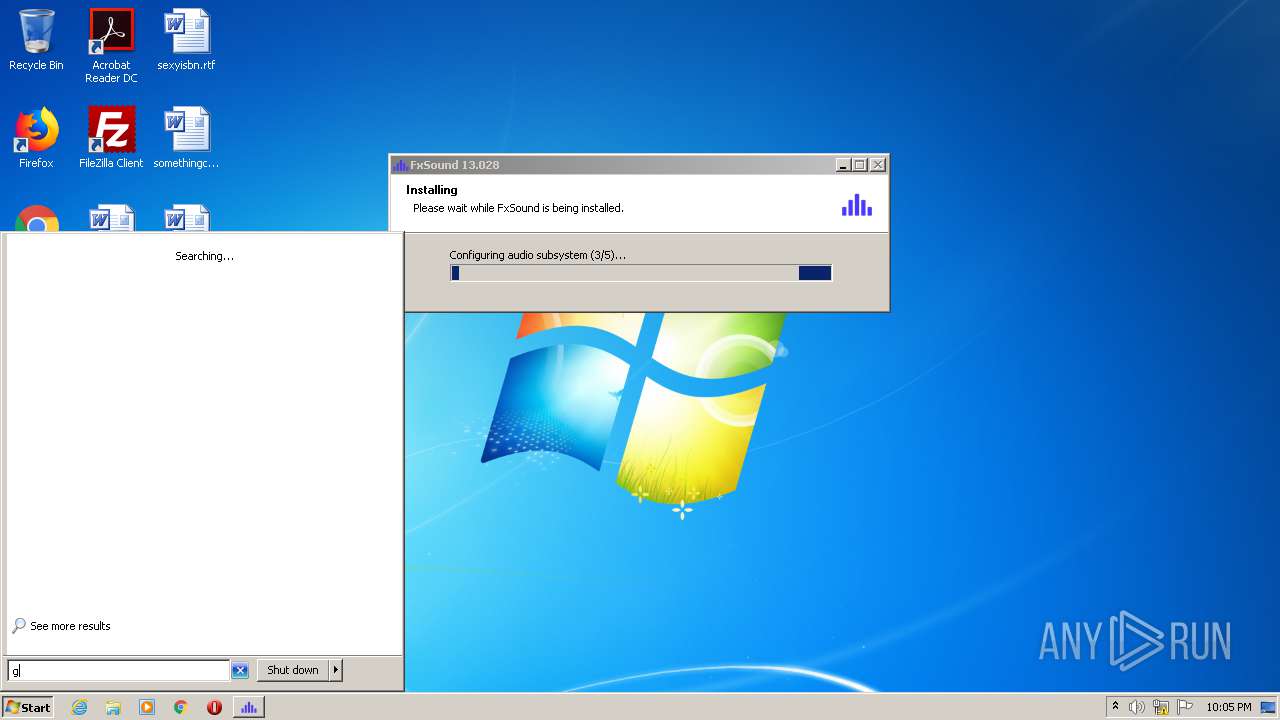Open FileZilla Client desktop shortcut
This screenshot has width=1280, height=720.
111,138
